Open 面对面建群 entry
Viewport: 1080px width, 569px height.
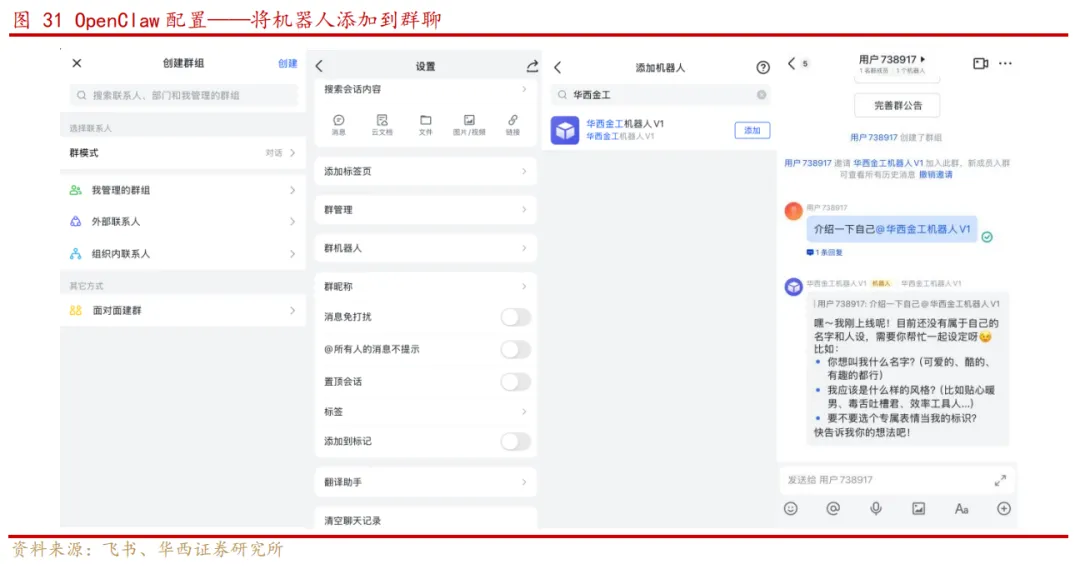pos(183,311)
